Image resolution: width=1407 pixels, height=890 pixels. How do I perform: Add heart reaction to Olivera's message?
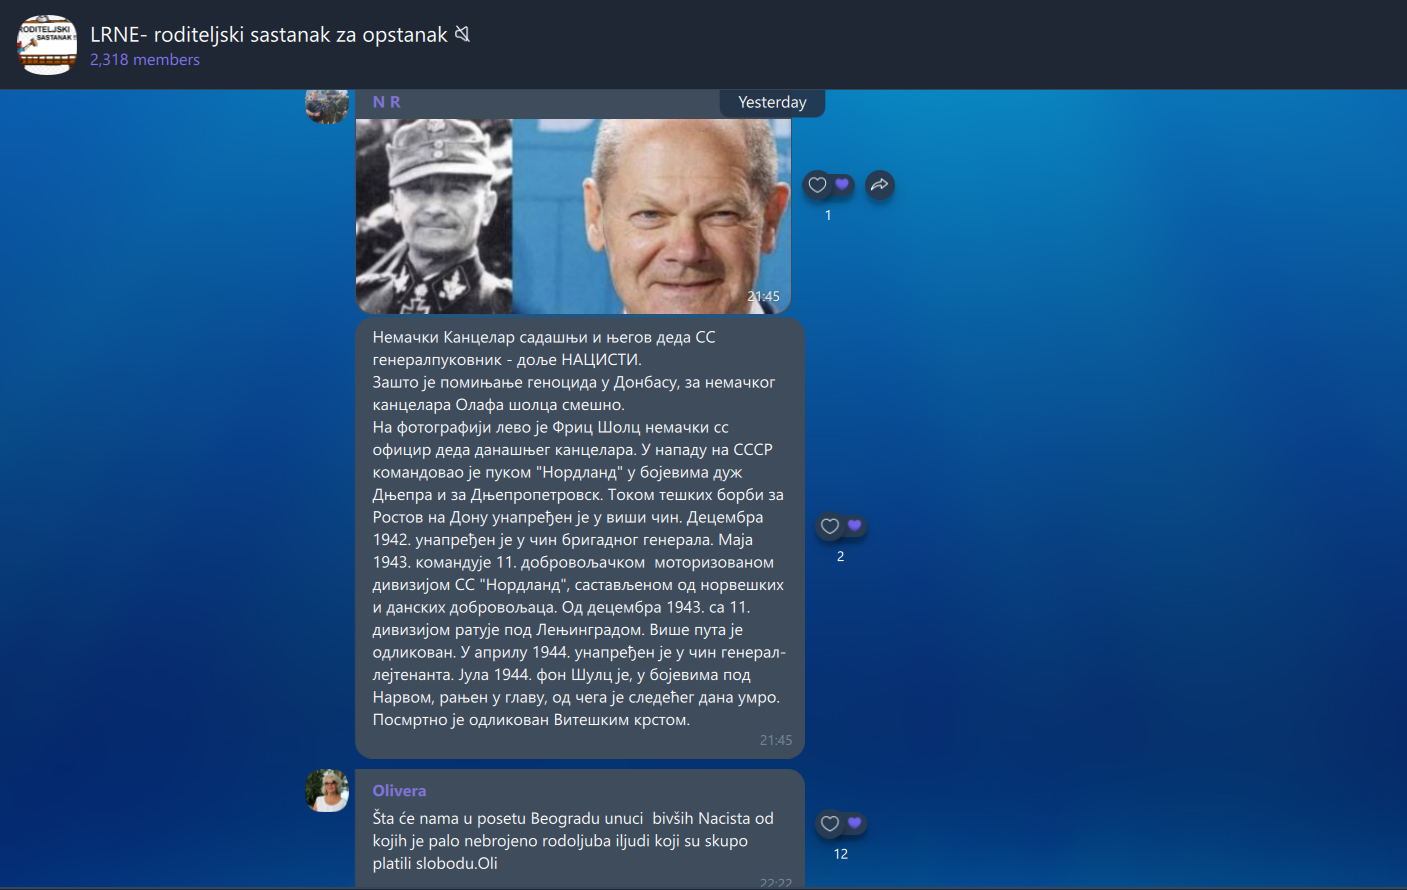(830, 824)
